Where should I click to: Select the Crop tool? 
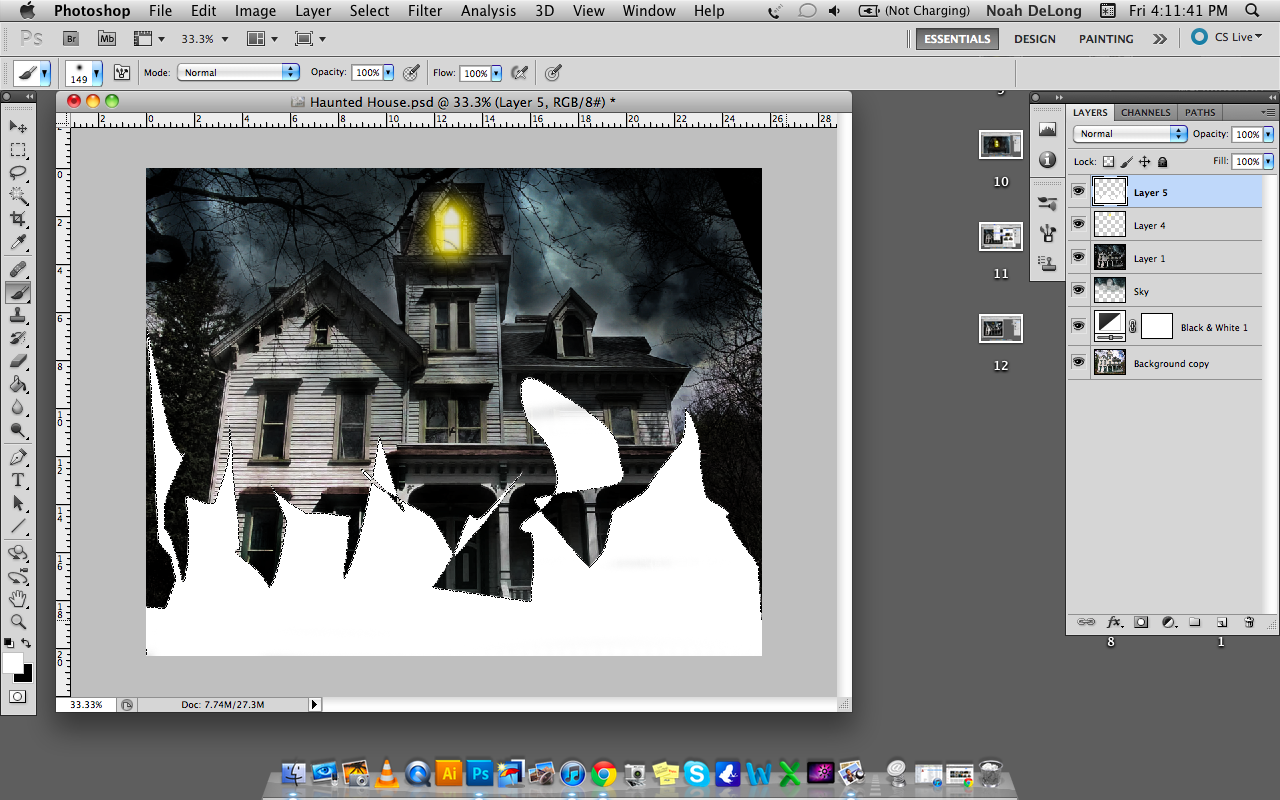tap(18, 219)
